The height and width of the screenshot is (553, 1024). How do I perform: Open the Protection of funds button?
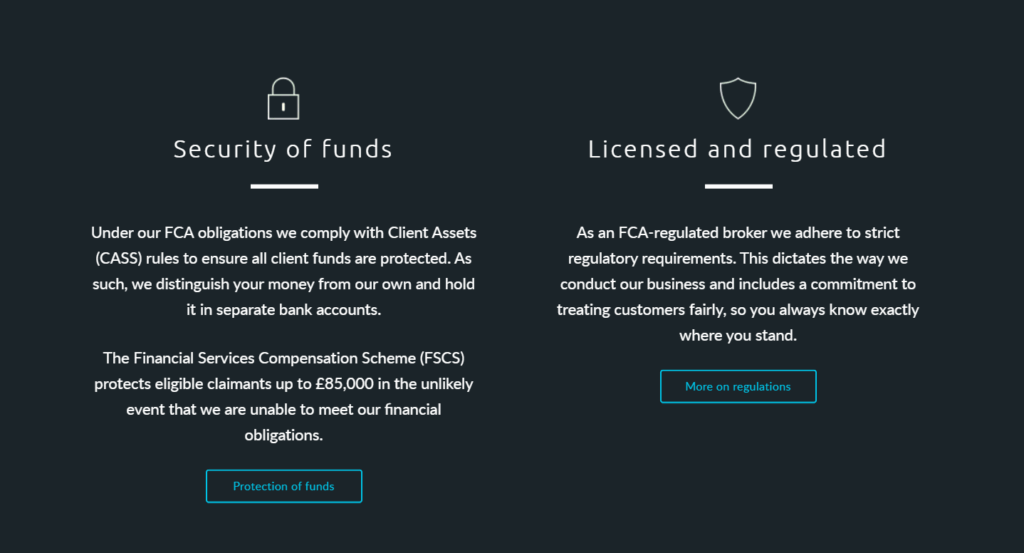[284, 486]
